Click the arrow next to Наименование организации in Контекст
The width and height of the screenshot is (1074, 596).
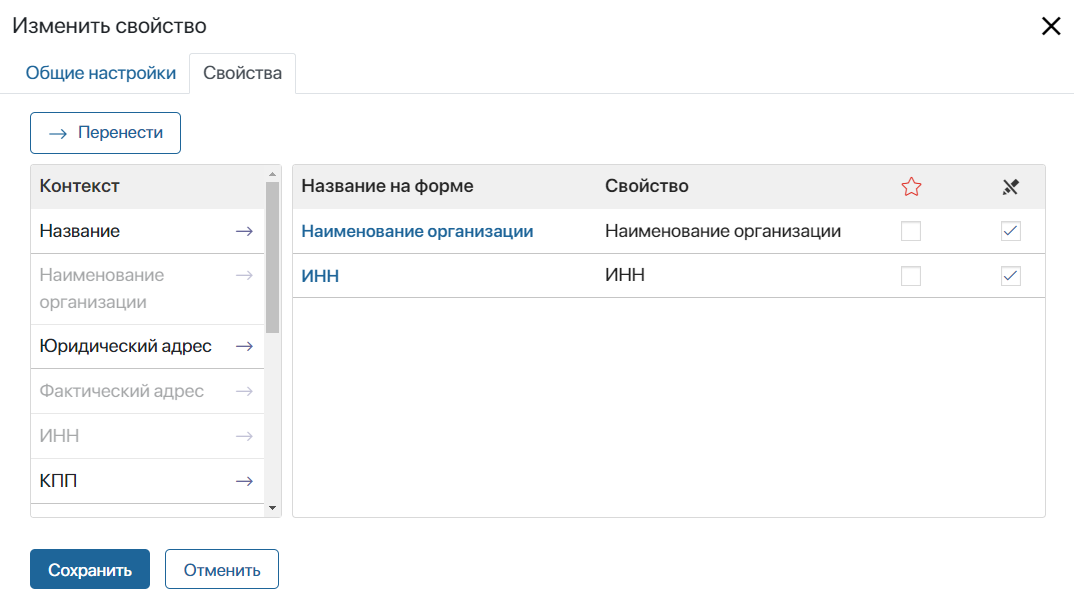tap(245, 275)
